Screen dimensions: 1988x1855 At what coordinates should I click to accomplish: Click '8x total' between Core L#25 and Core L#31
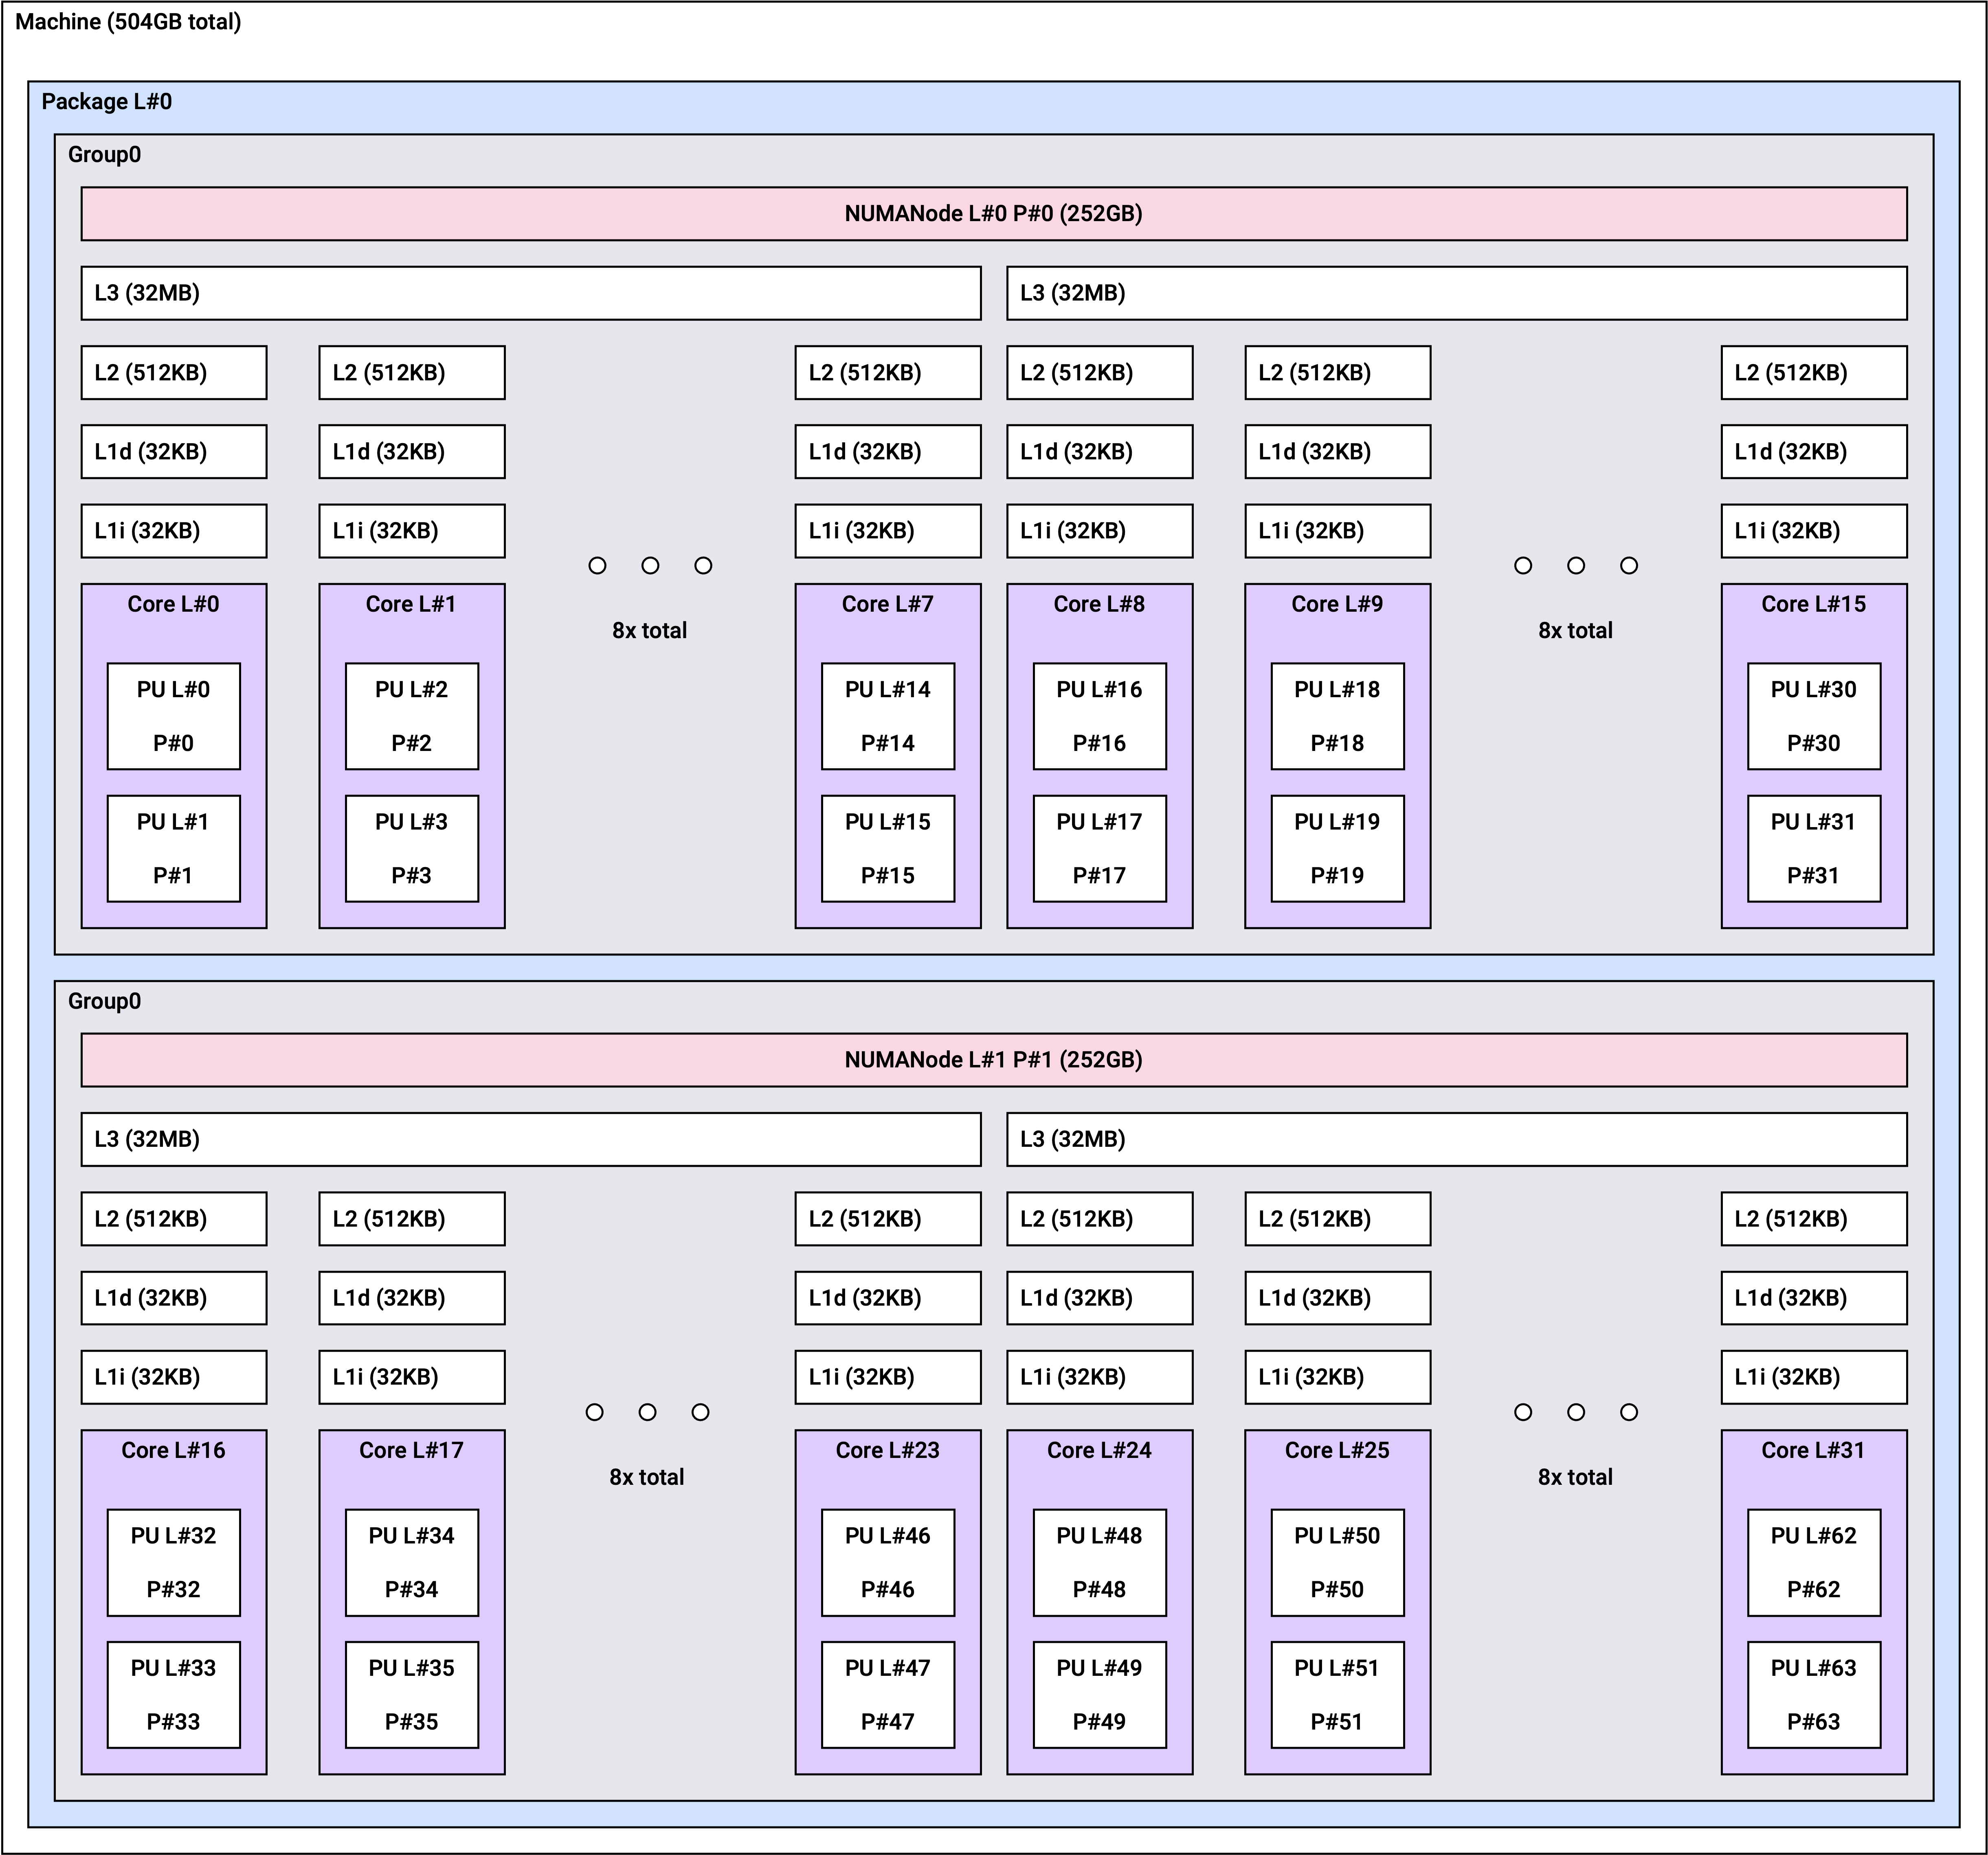point(1576,1477)
